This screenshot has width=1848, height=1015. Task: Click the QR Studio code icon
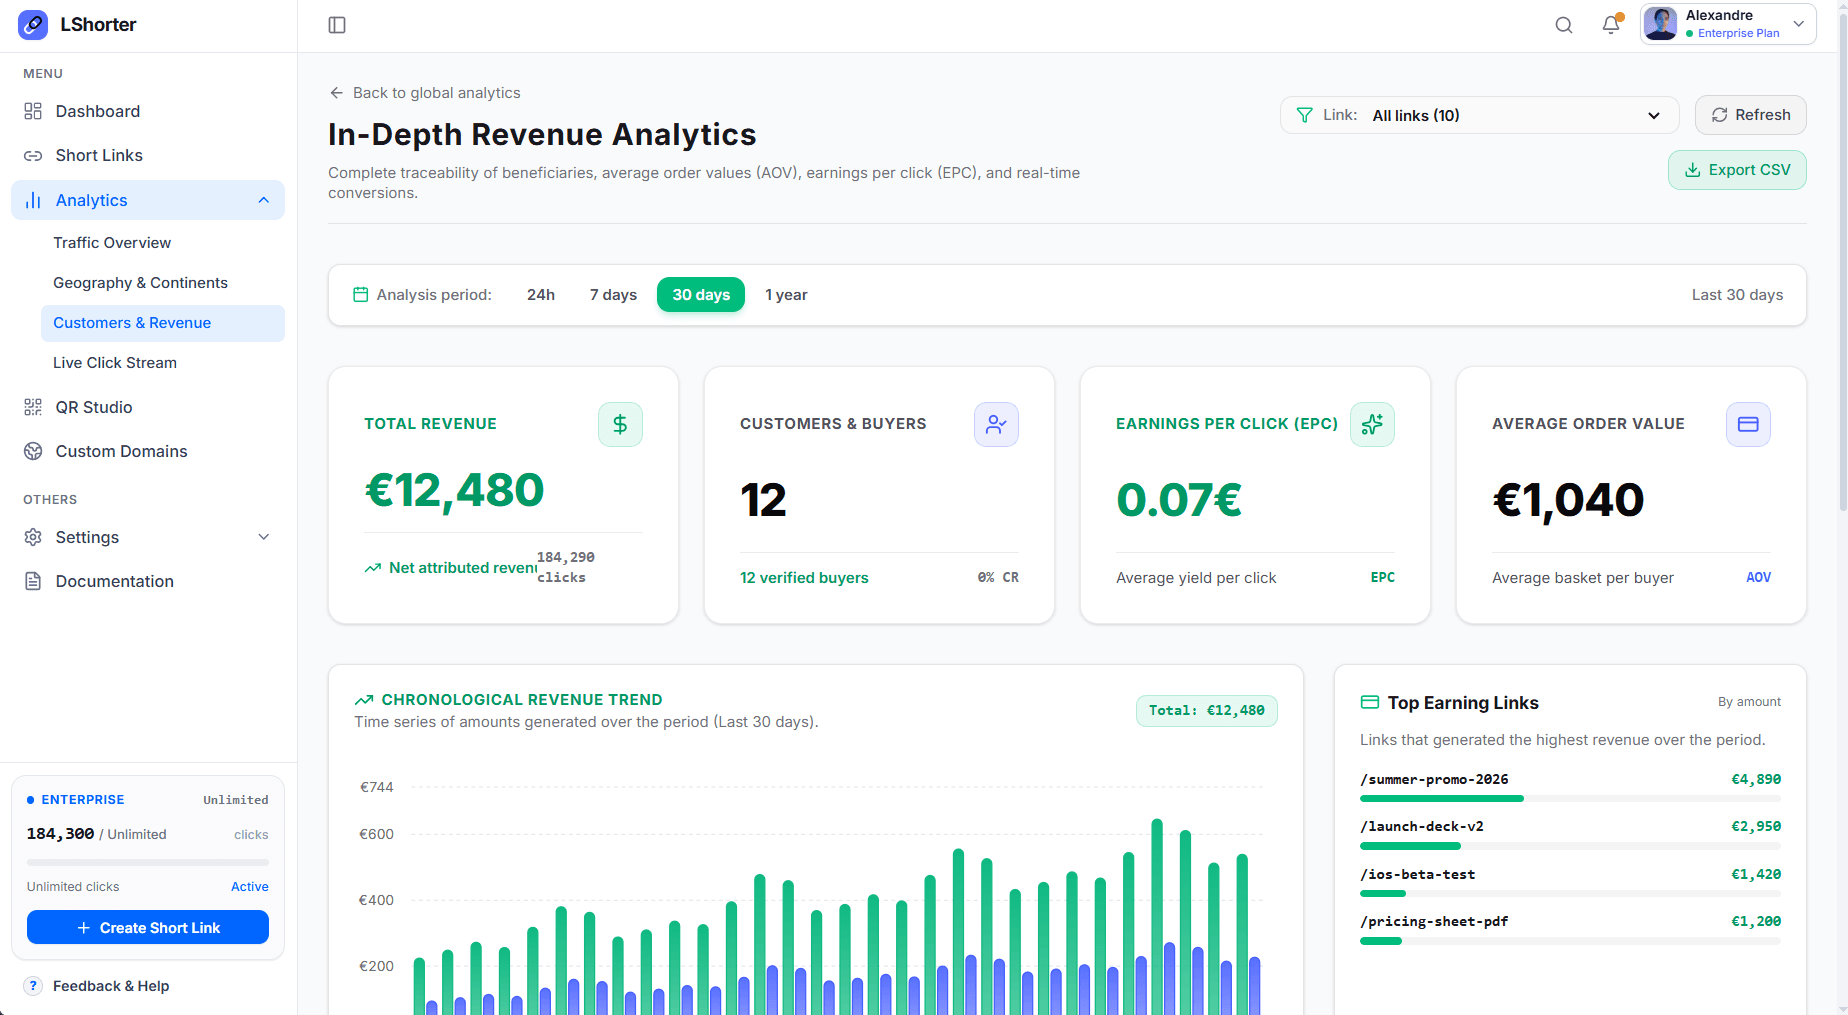(x=33, y=407)
